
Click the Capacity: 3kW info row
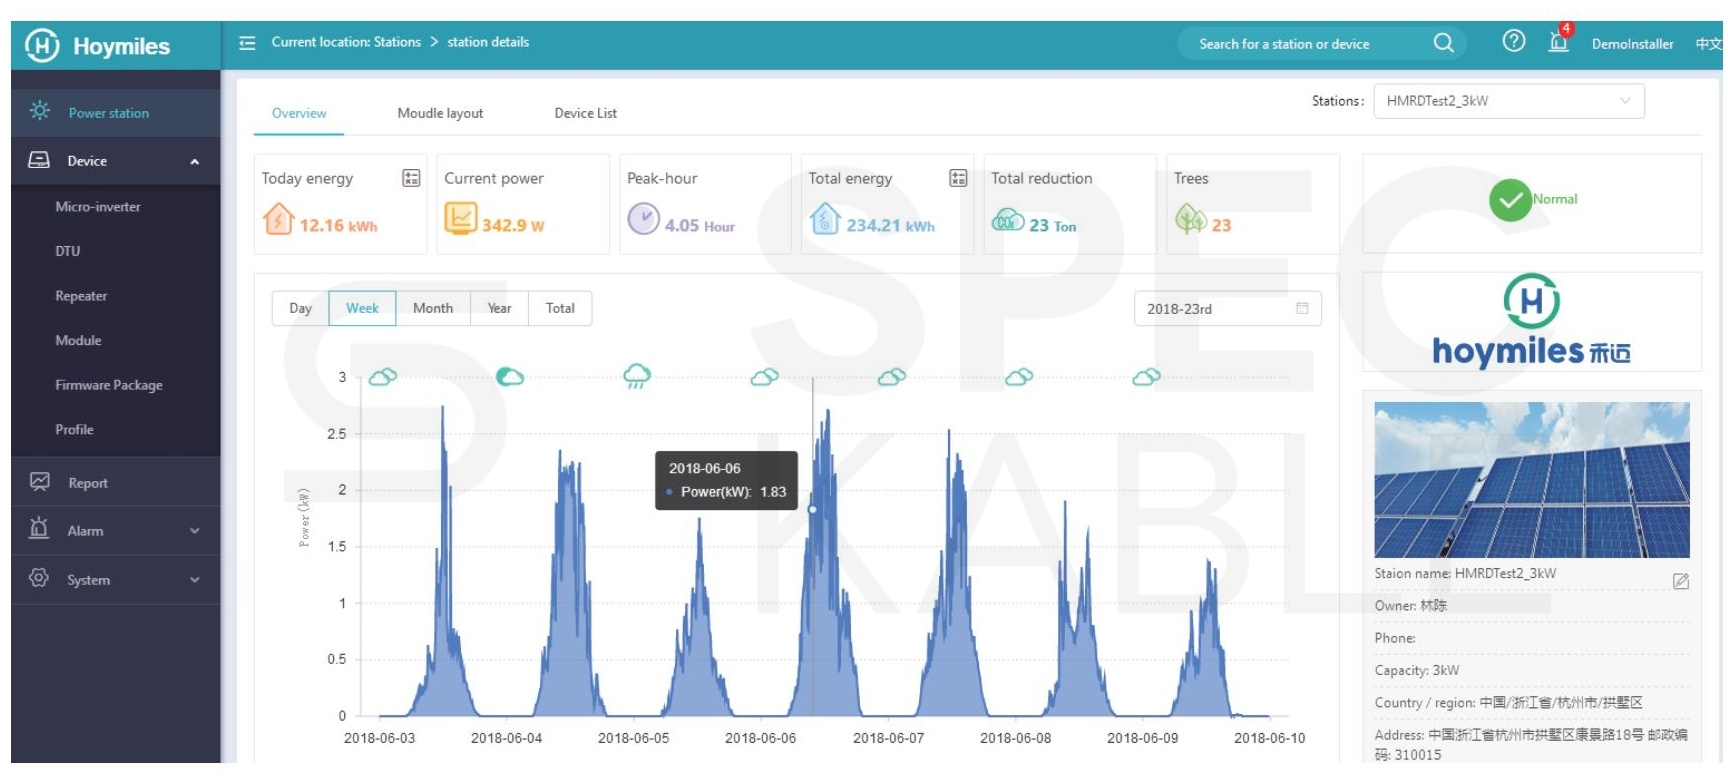point(1531,670)
